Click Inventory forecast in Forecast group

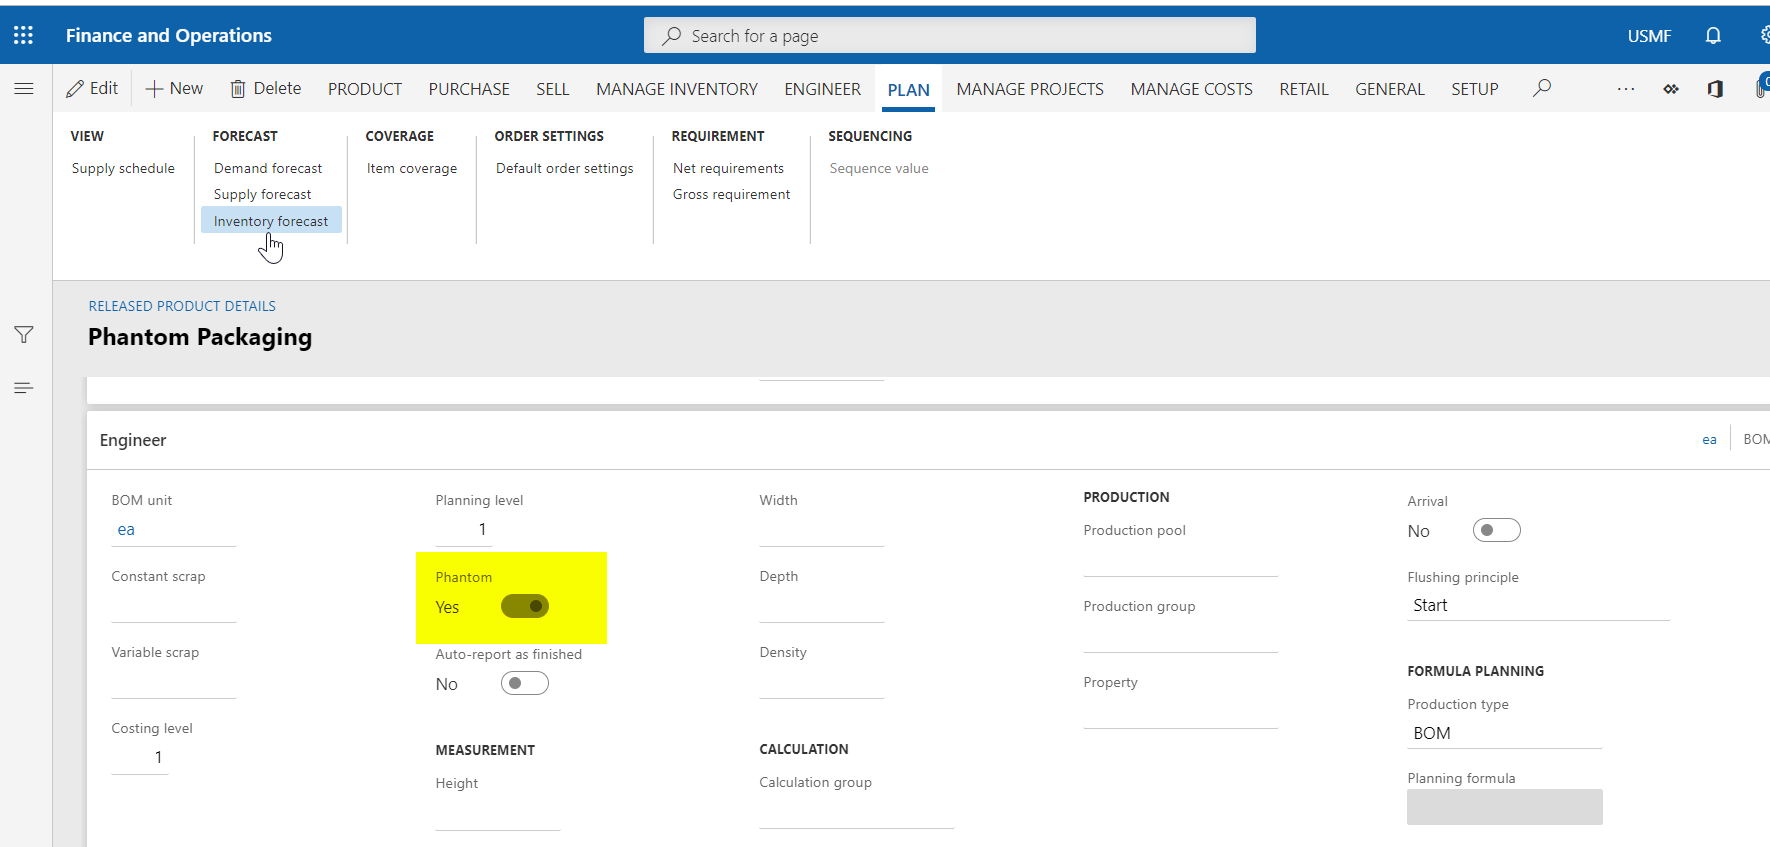tap(271, 221)
